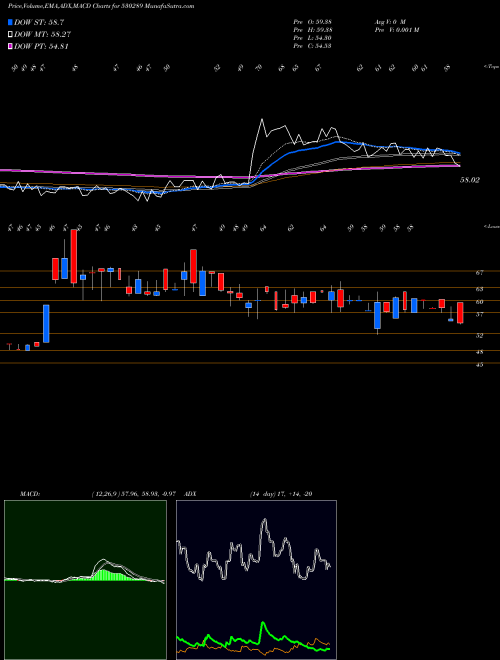Select the 'DOW PT: 54.81' label
The image size is (500, 660).
41,46
